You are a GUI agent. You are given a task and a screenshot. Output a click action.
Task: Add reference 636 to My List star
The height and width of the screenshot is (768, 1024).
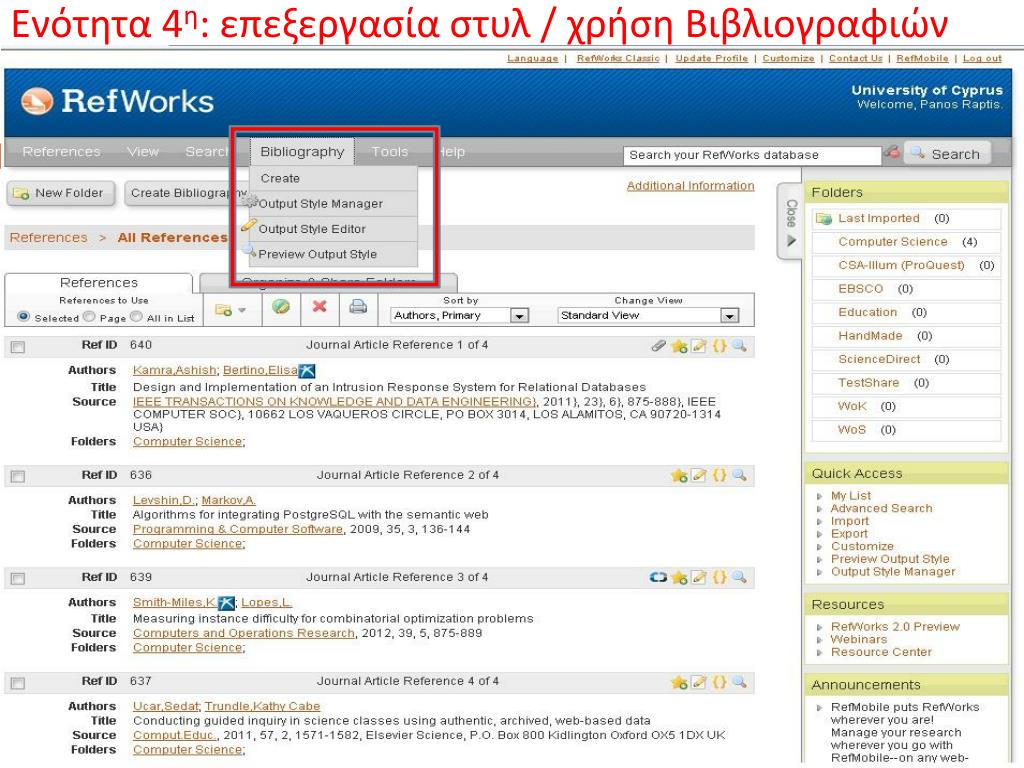pos(679,475)
